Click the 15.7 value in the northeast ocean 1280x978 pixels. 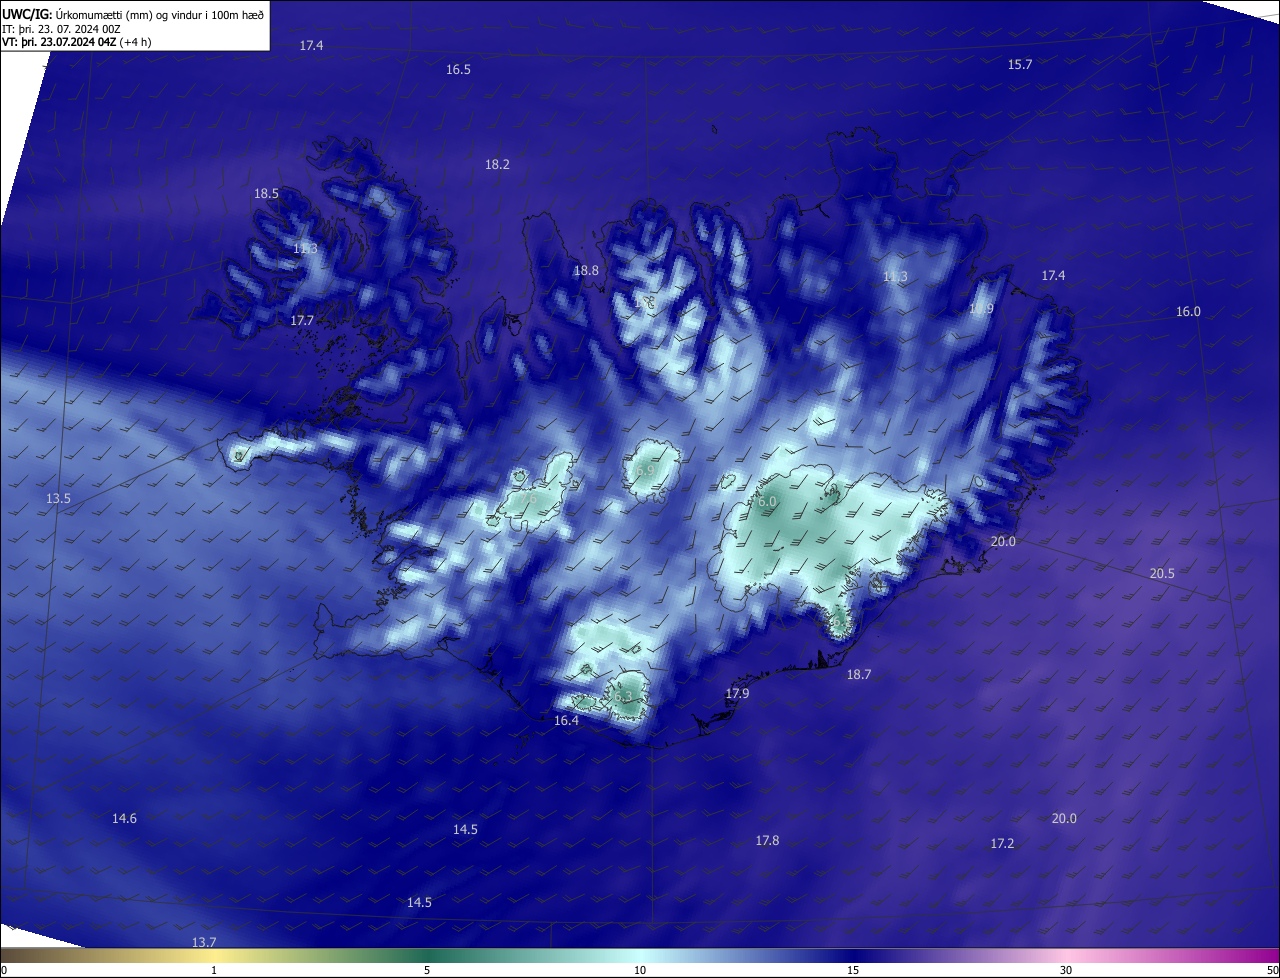(x=1019, y=65)
